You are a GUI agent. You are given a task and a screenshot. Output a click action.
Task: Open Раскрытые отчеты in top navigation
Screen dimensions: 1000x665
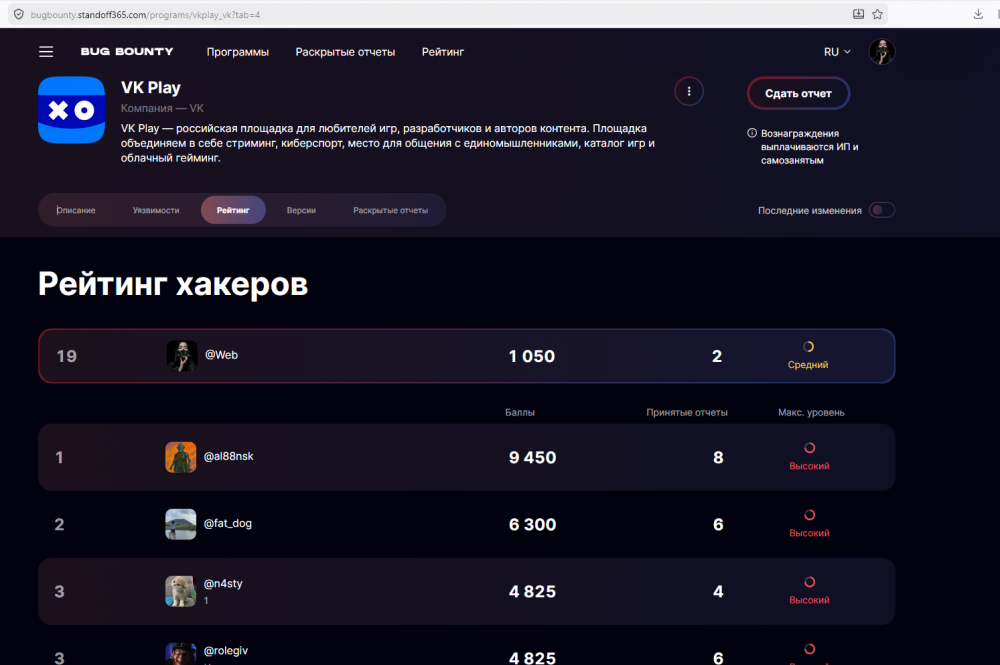[345, 52]
